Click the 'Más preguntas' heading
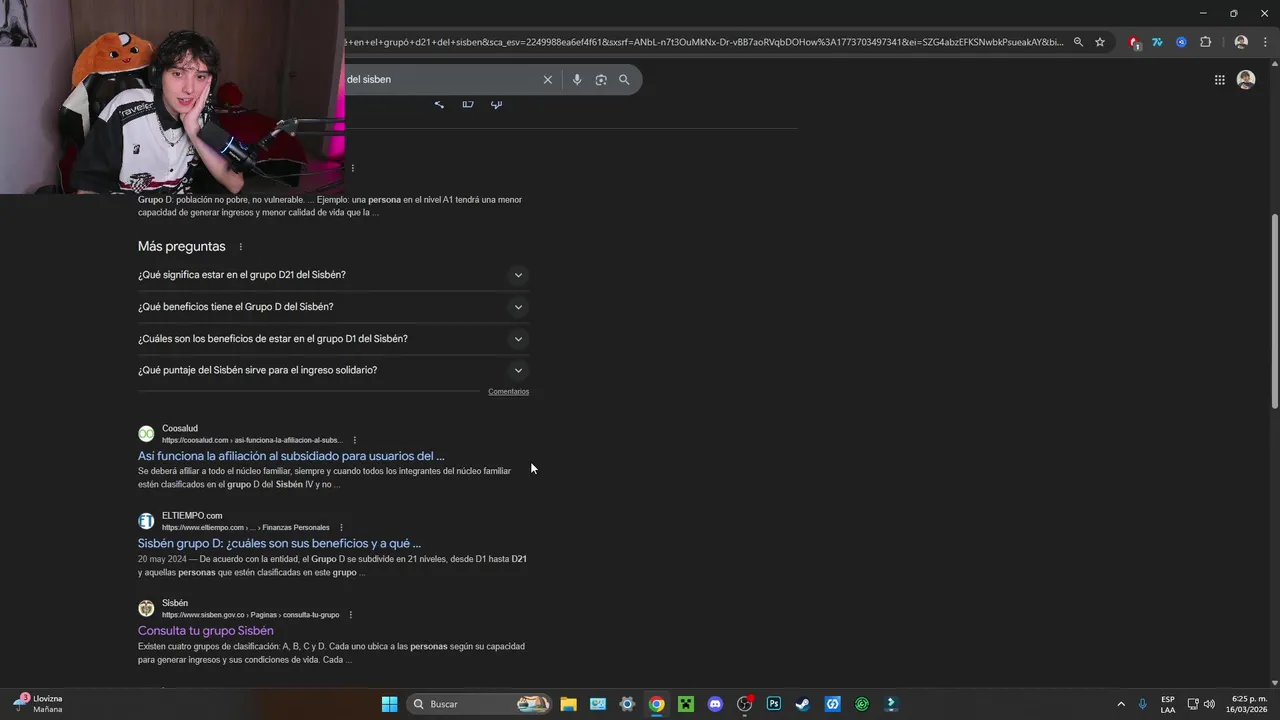Viewport: 1280px width, 720px height. pyautogui.click(x=182, y=247)
